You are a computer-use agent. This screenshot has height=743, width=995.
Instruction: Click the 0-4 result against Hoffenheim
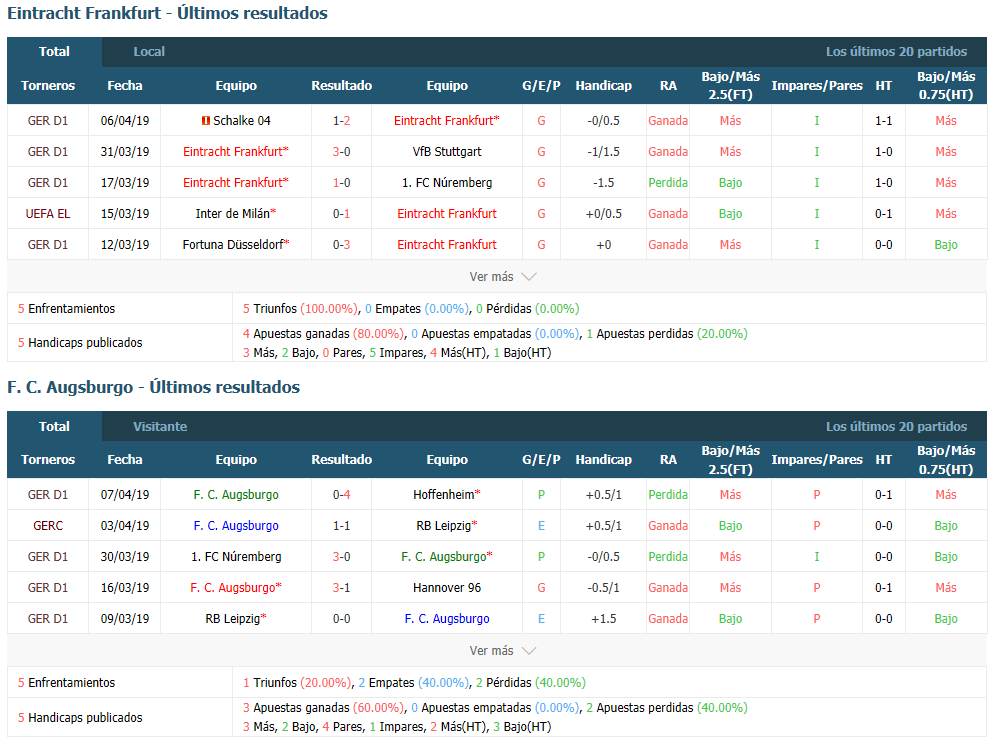[341, 495]
